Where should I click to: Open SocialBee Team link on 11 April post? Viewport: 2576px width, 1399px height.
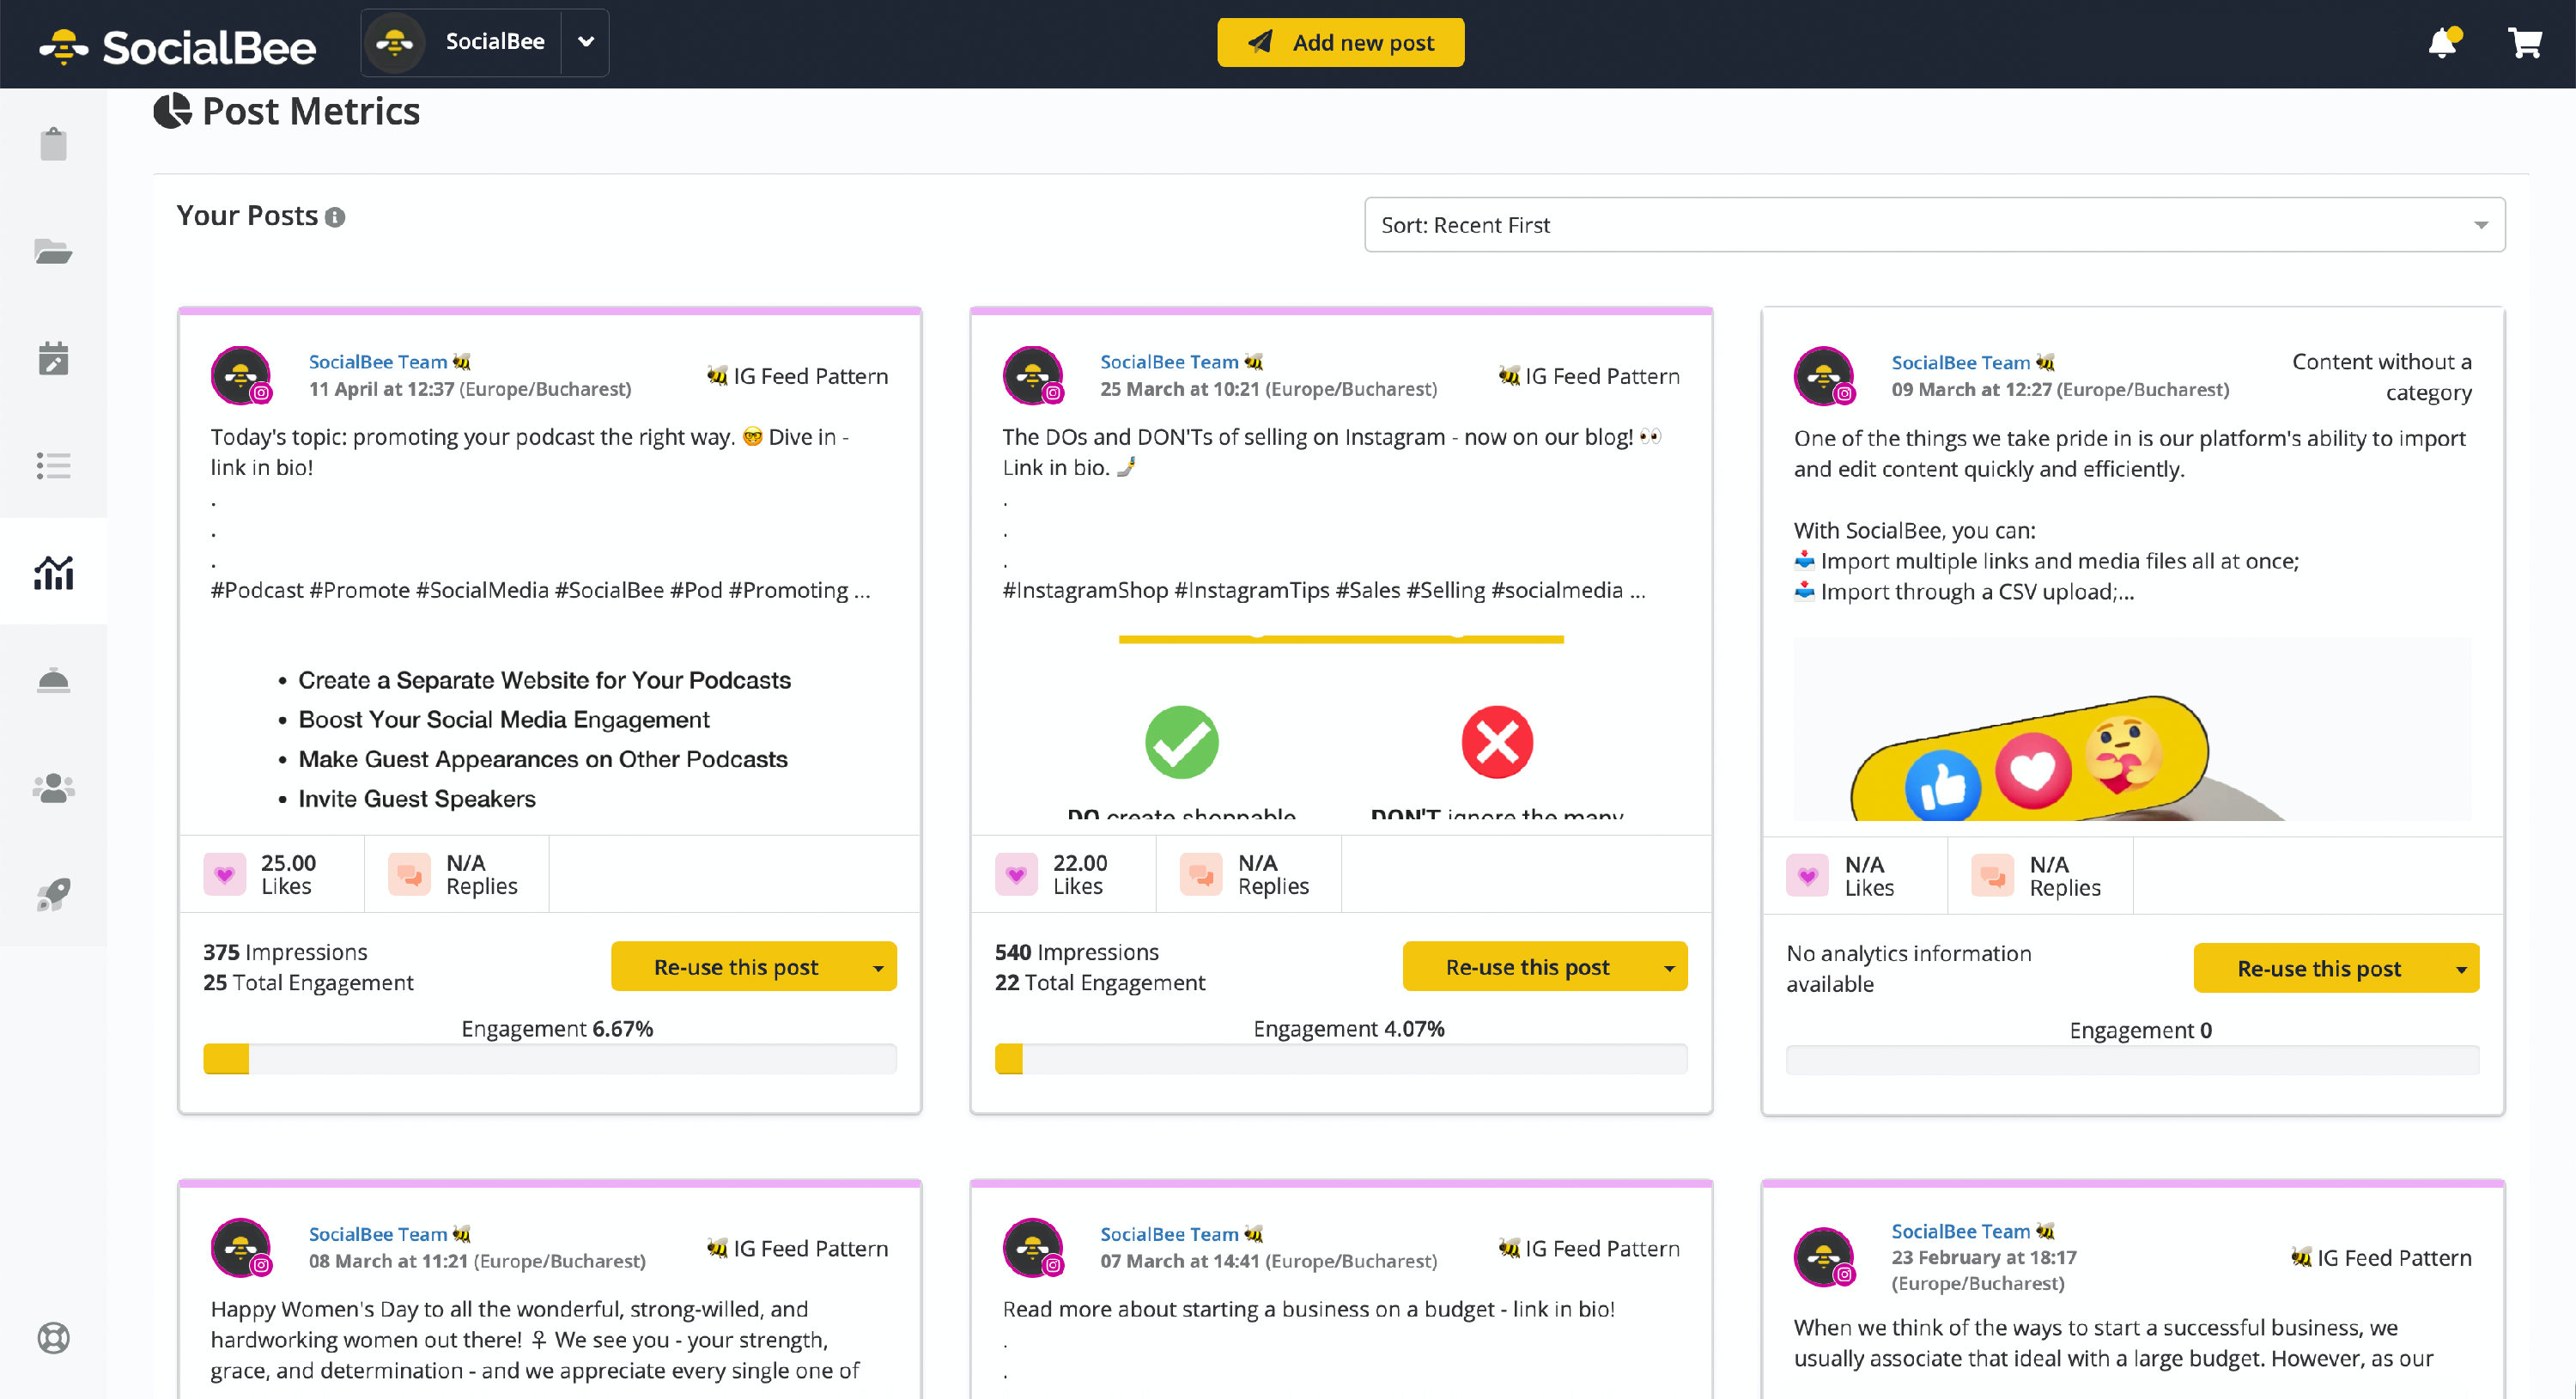point(377,362)
